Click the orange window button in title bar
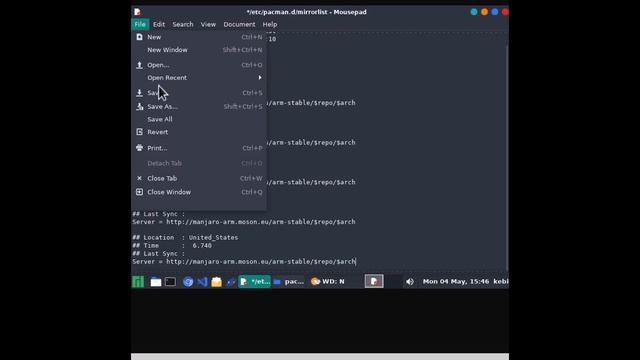The width and height of the screenshot is (640, 360). 484,12
